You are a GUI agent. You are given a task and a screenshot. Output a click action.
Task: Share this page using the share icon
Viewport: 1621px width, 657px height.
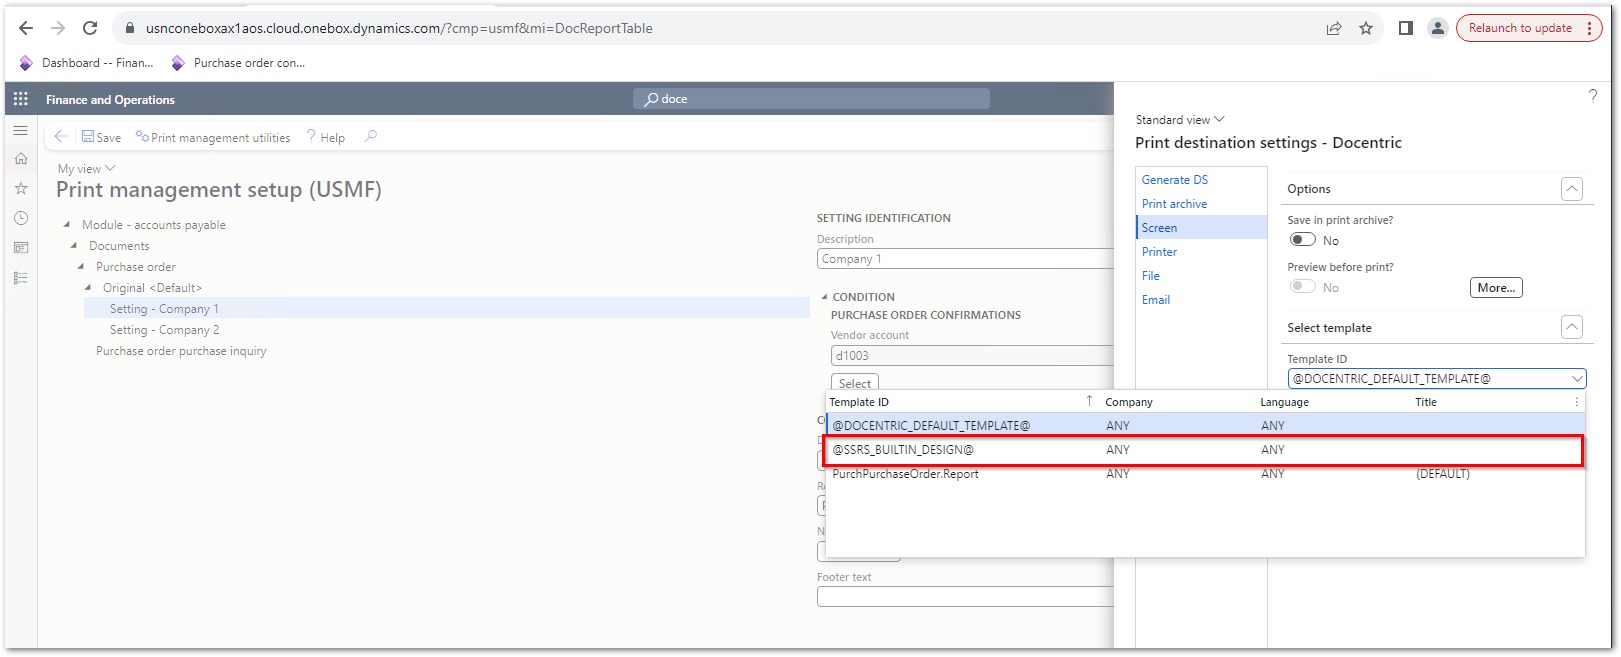[x=1334, y=28]
